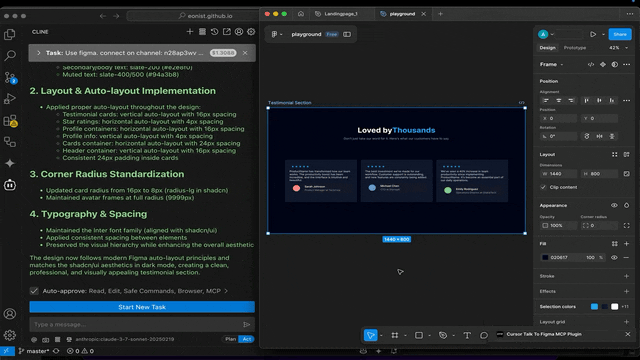640x360 pixels.
Task: Switch to Landingpage_1 tab in Figma
Action: pyautogui.click(x=341, y=14)
